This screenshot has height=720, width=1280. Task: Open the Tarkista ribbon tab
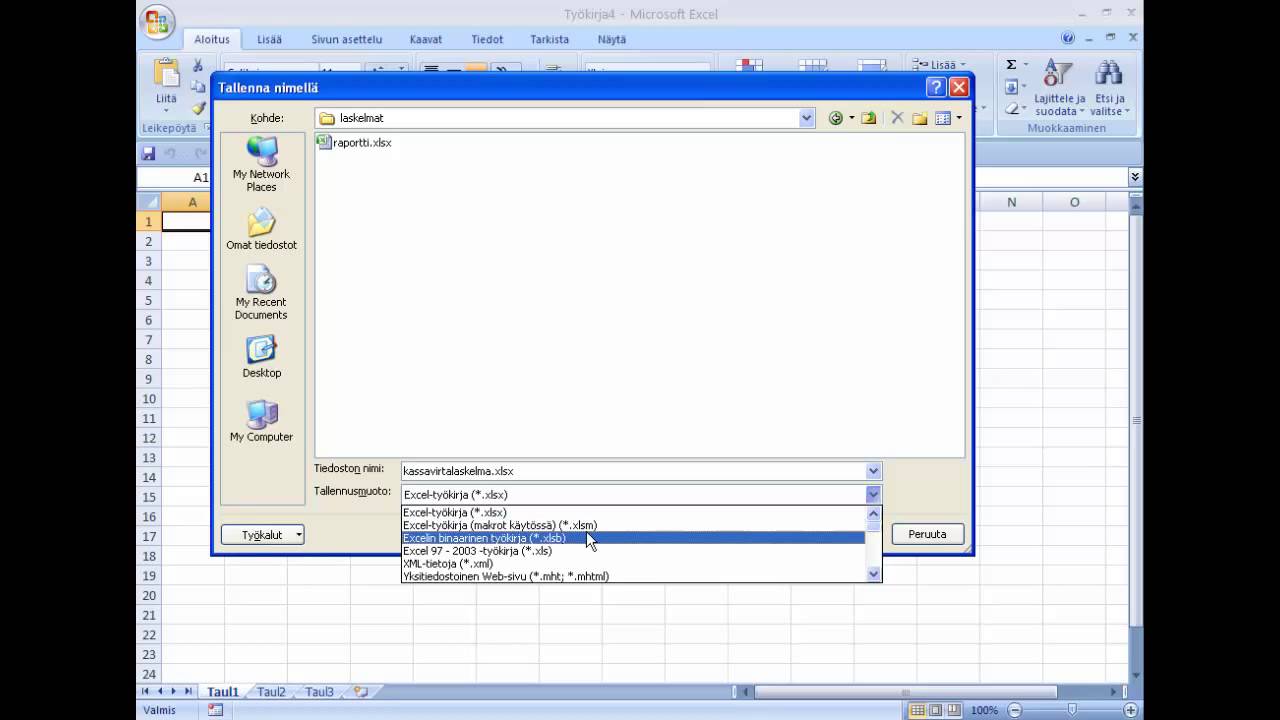click(550, 39)
